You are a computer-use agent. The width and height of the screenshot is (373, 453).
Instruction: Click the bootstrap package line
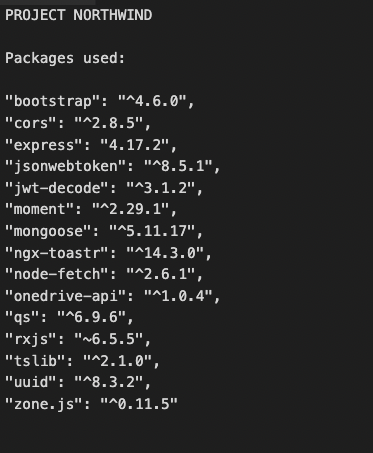point(100,101)
